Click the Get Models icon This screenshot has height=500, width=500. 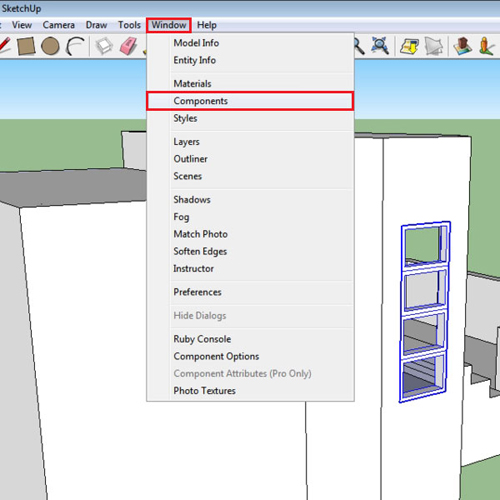409,46
